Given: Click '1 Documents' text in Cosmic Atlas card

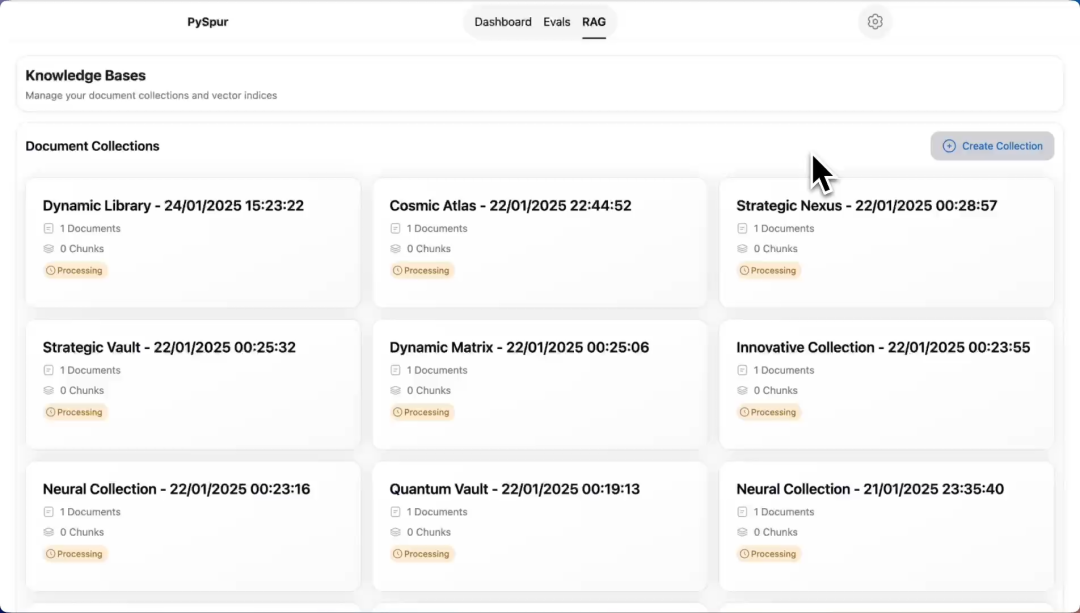Looking at the screenshot, I should click(437, 228).
